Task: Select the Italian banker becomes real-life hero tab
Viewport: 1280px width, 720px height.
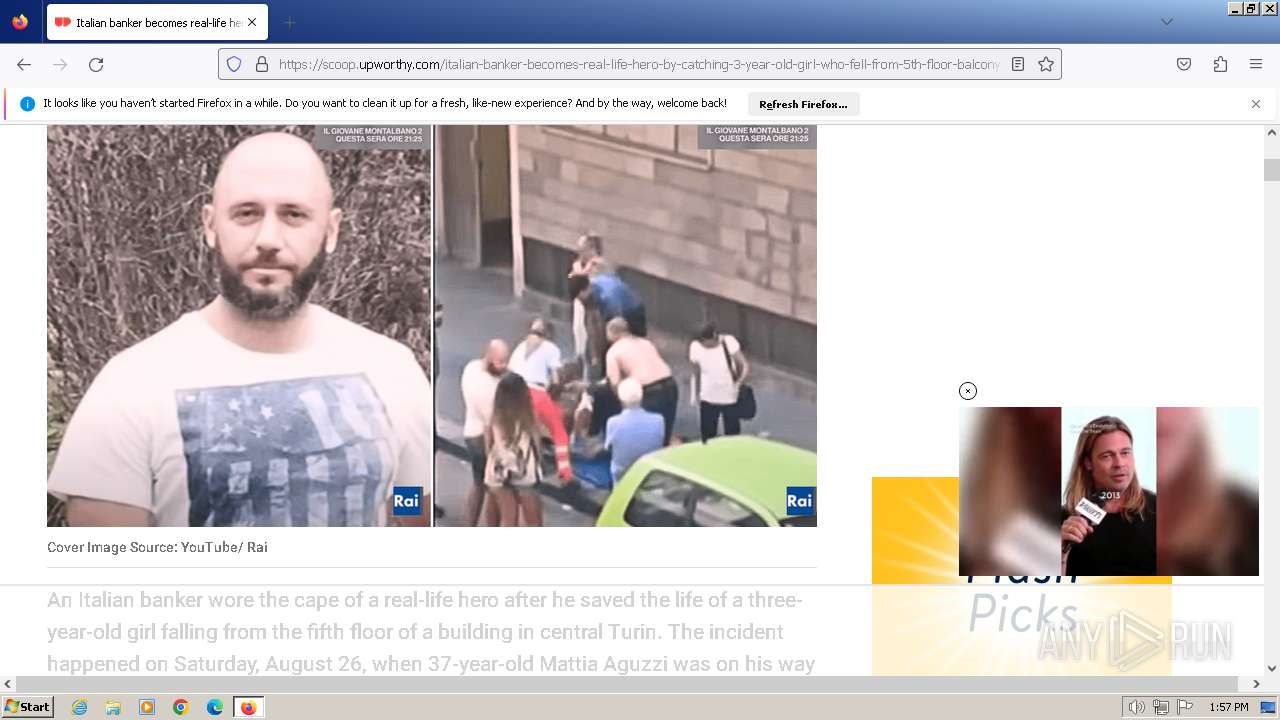Action: tap(156, 22)
